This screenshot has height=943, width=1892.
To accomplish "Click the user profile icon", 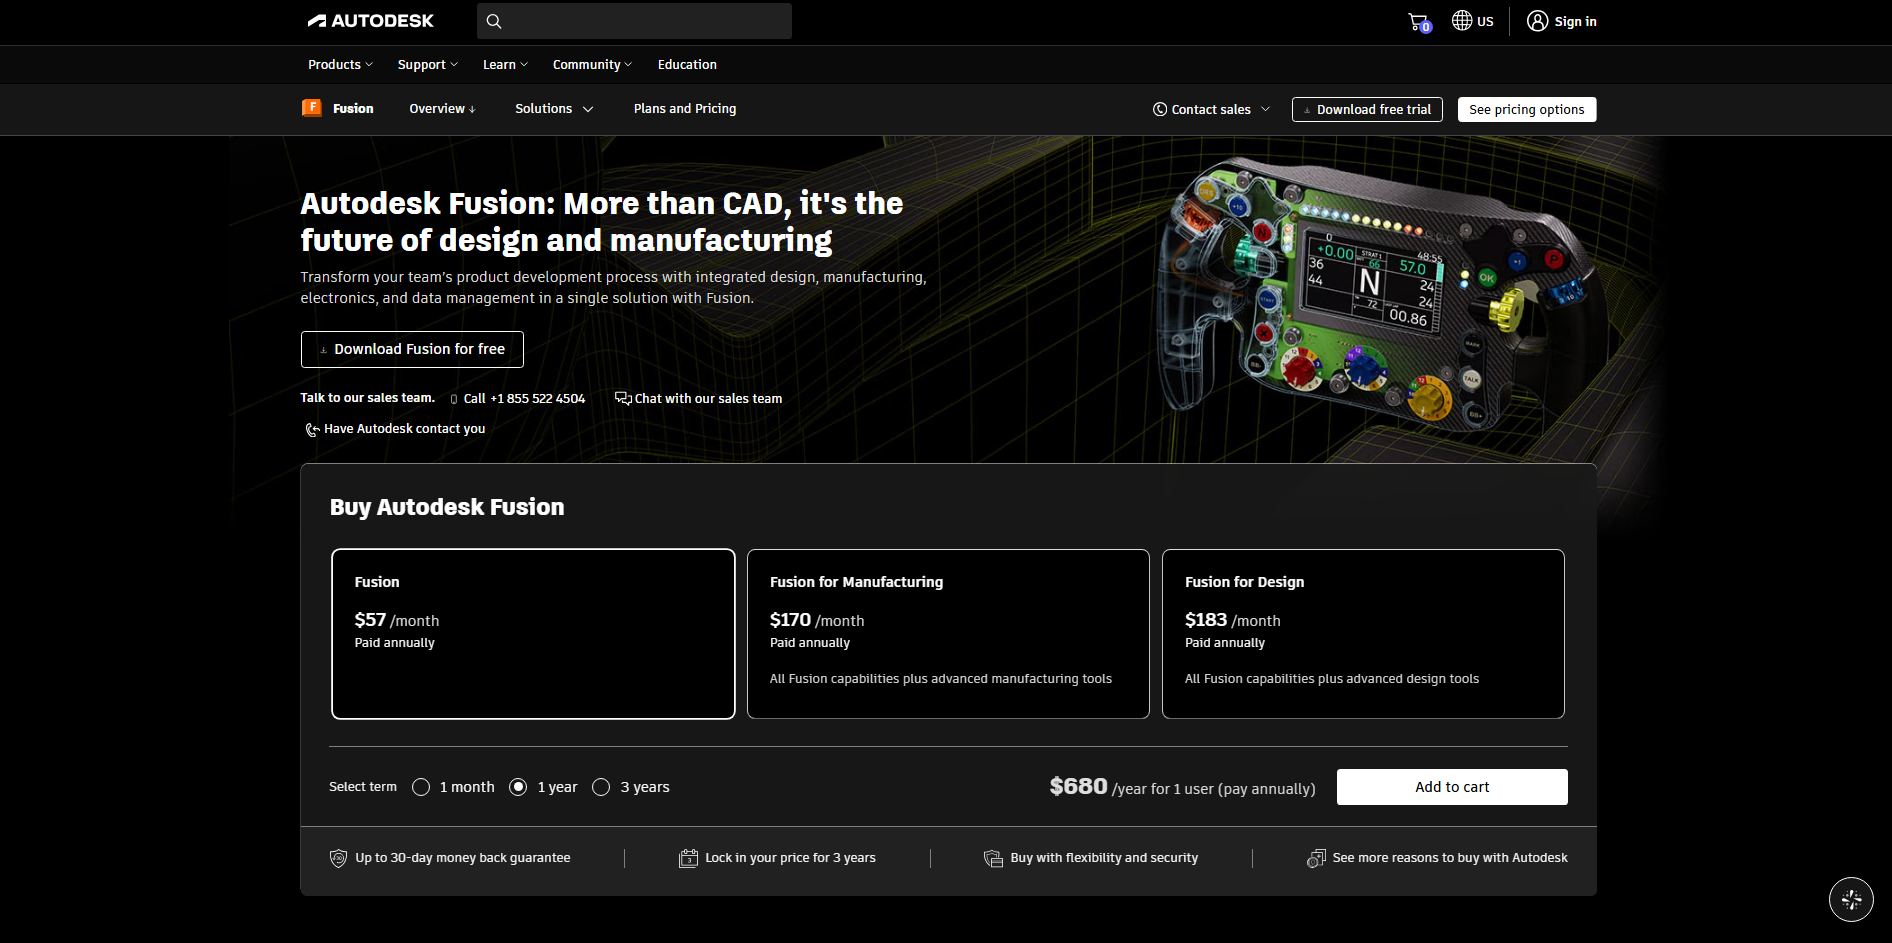I will point(1538,21).
